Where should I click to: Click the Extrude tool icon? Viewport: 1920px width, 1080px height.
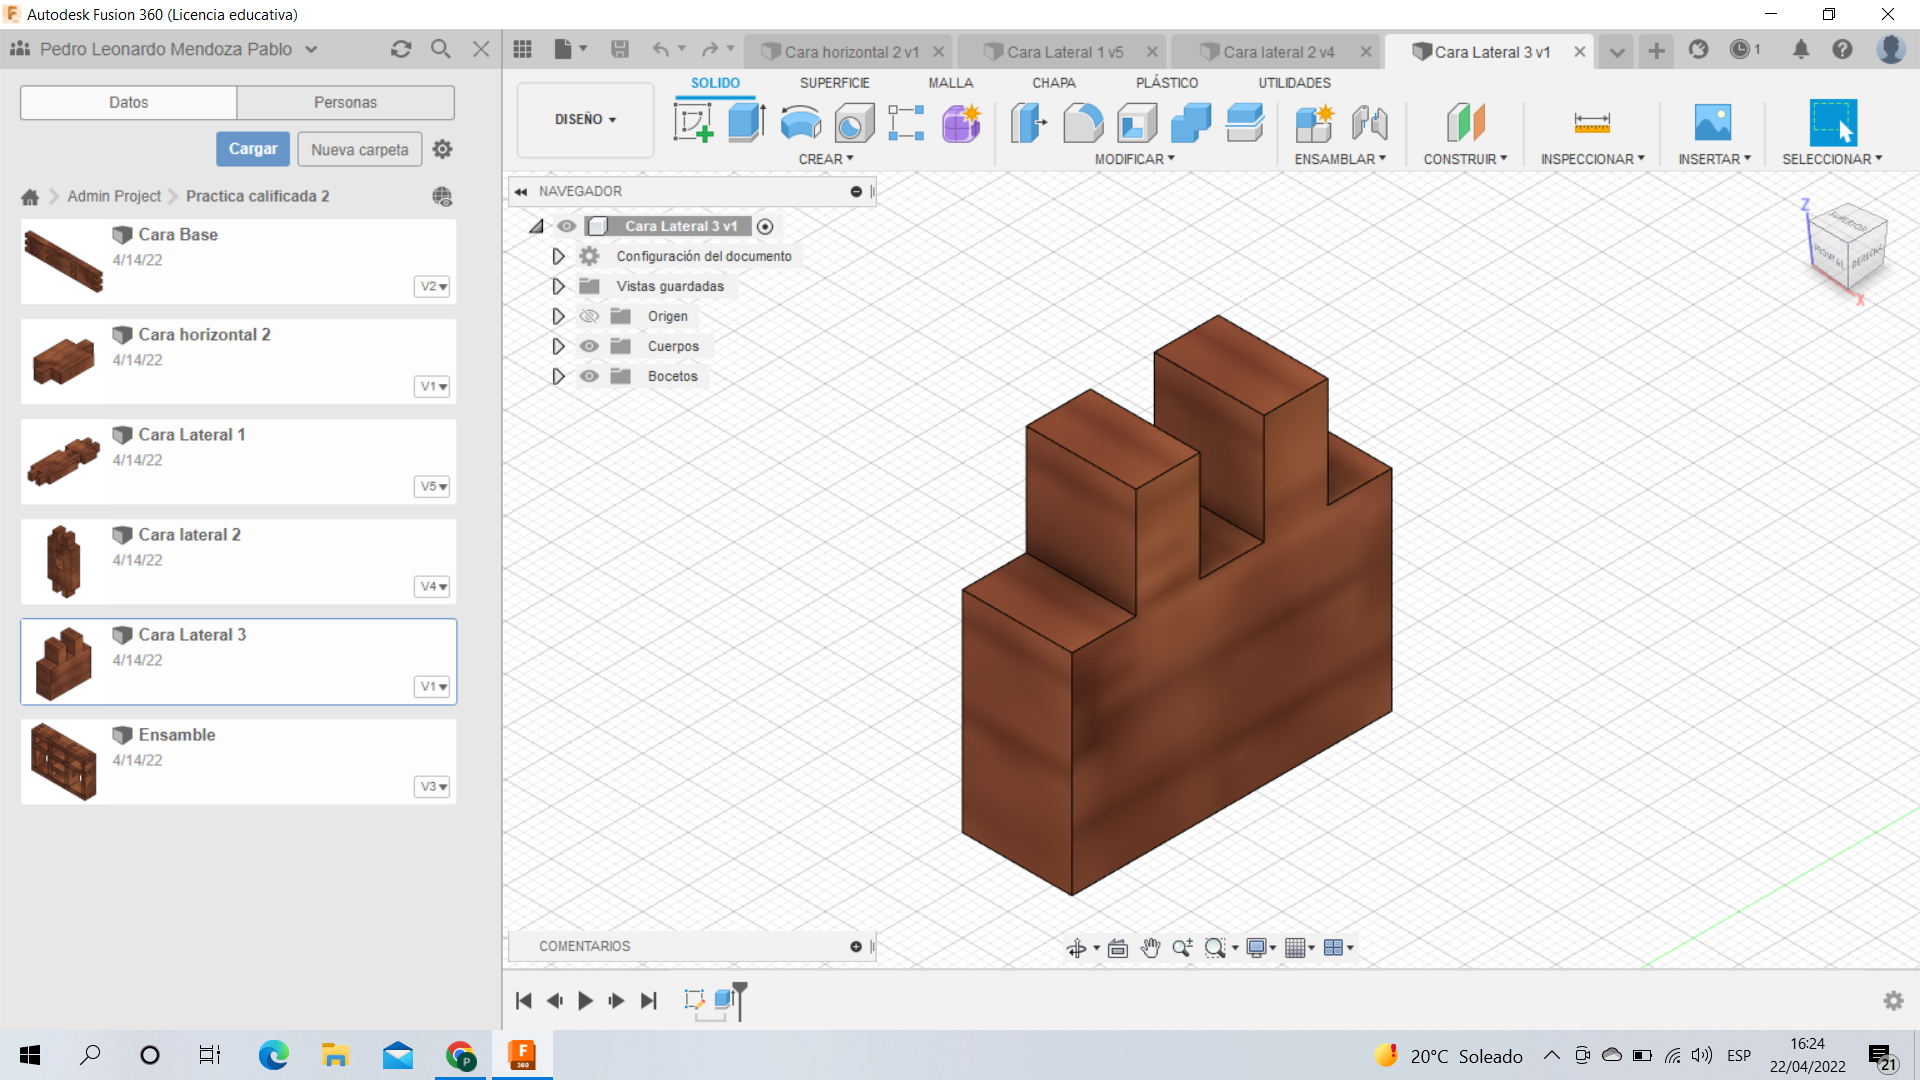pos(746,124)
